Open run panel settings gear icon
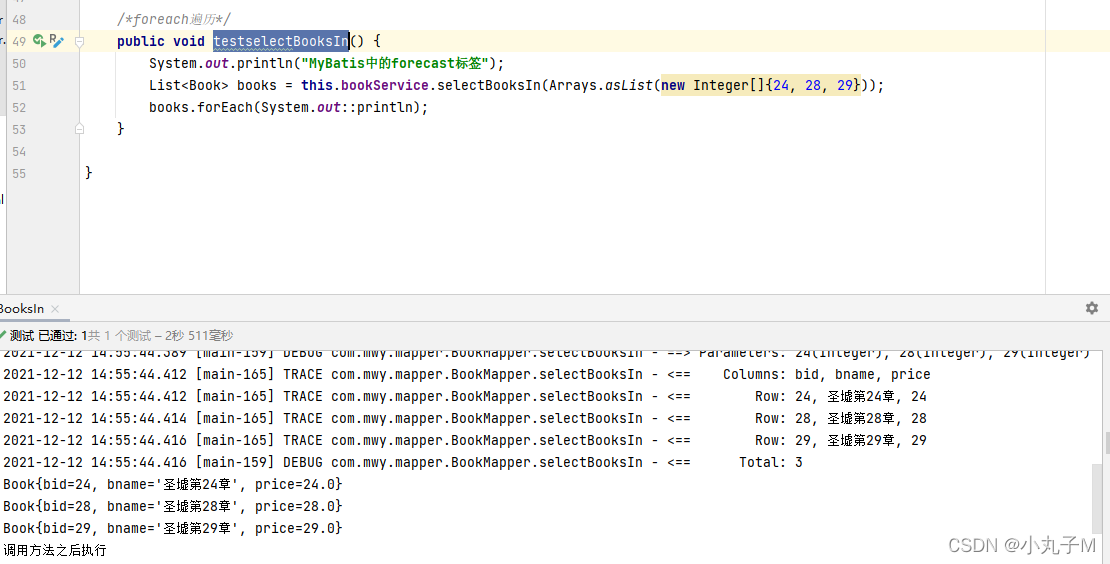This screenshot has width=1110, height=564. tap(1092, 308)
